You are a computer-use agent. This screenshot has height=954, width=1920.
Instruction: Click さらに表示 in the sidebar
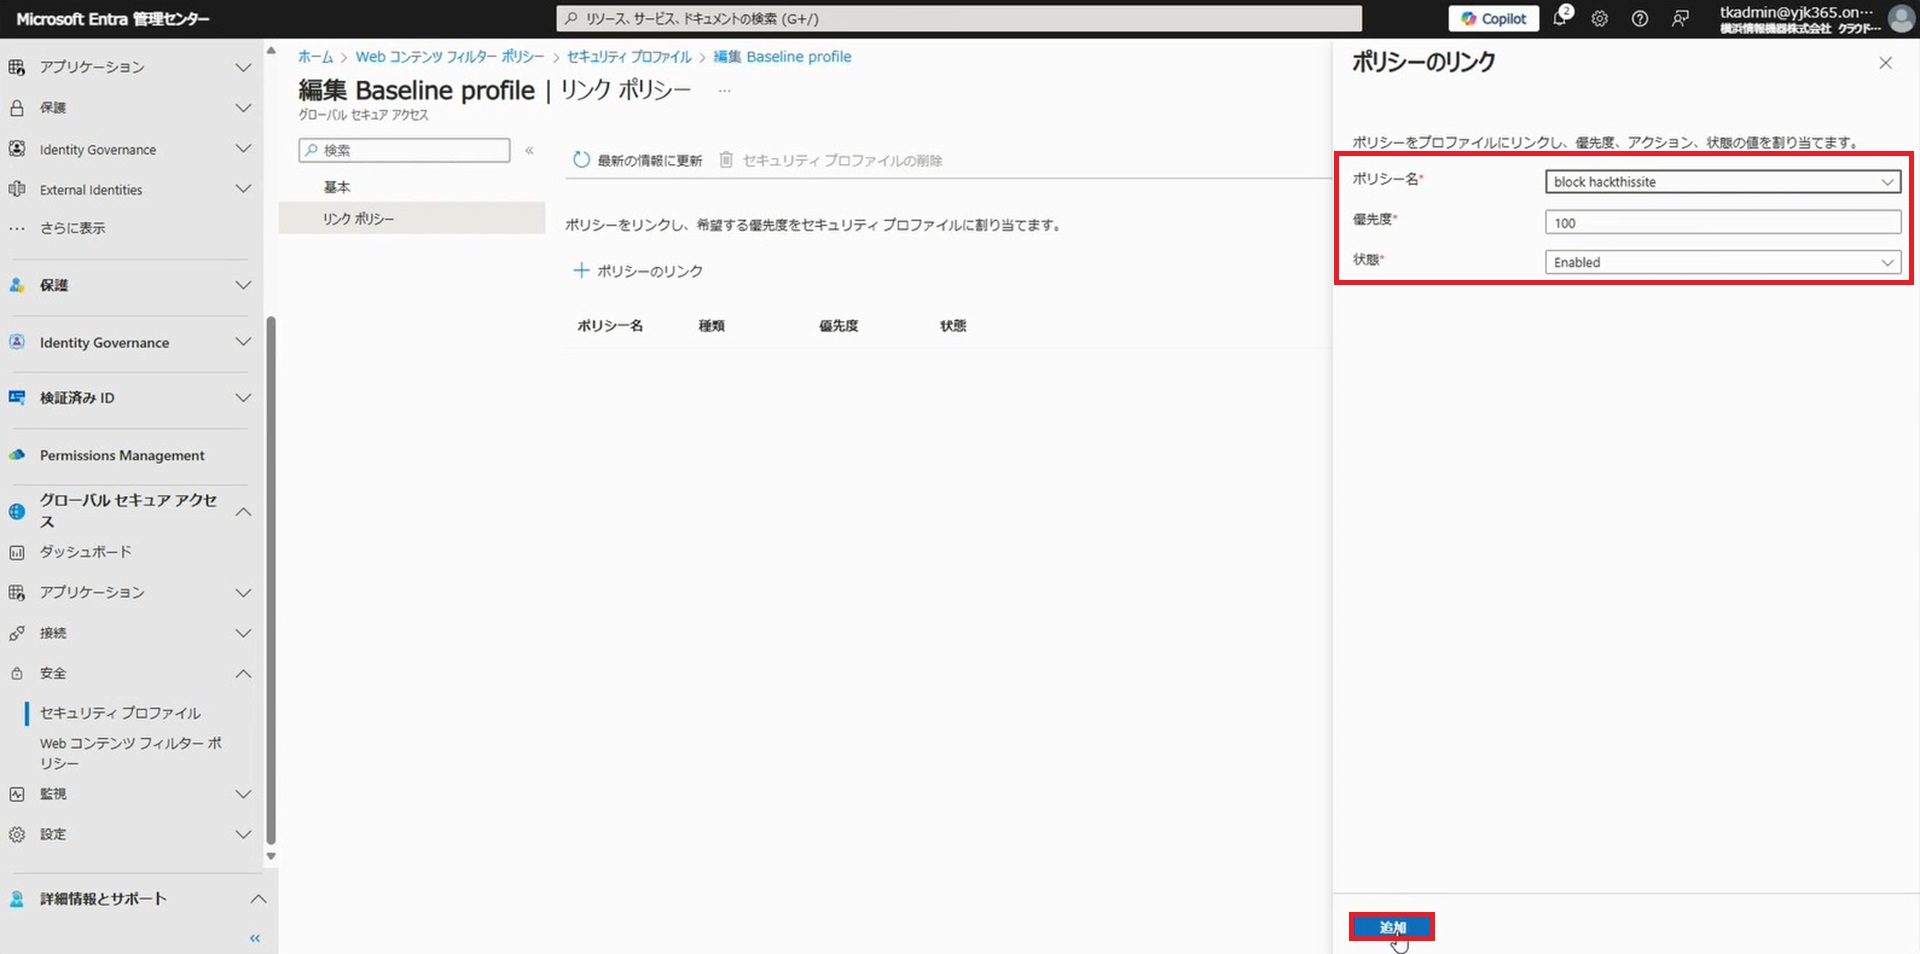tap(72, 228)
